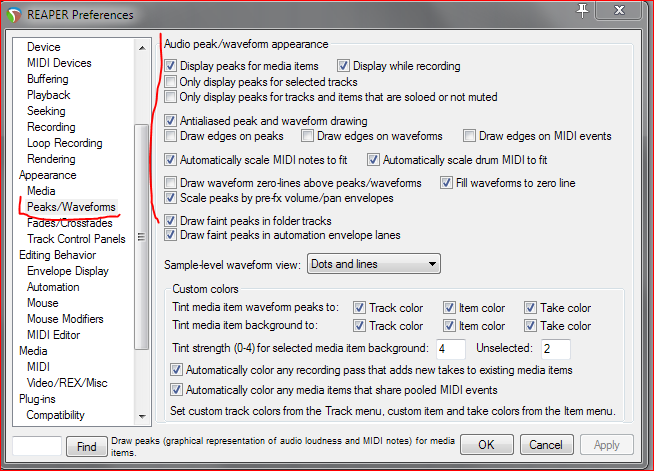Enable Draw edges on MIDI events
This screenshot has width=654, height=471.
(469, 136)
